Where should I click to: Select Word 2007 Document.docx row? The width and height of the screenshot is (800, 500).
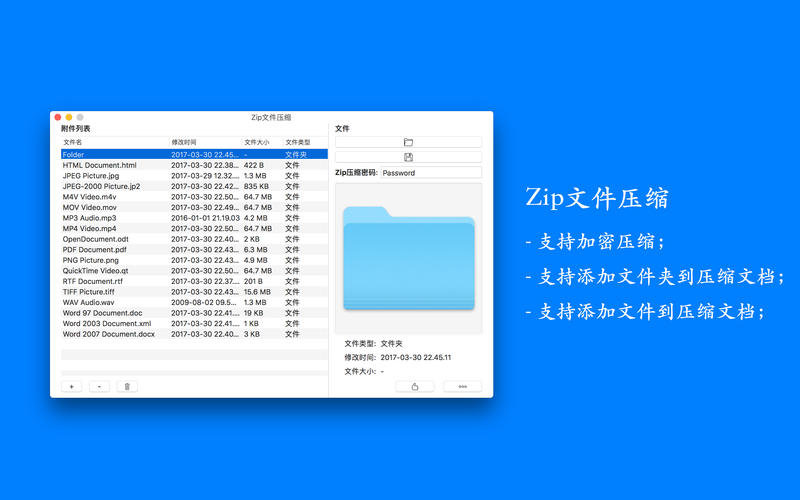point(109,334)
